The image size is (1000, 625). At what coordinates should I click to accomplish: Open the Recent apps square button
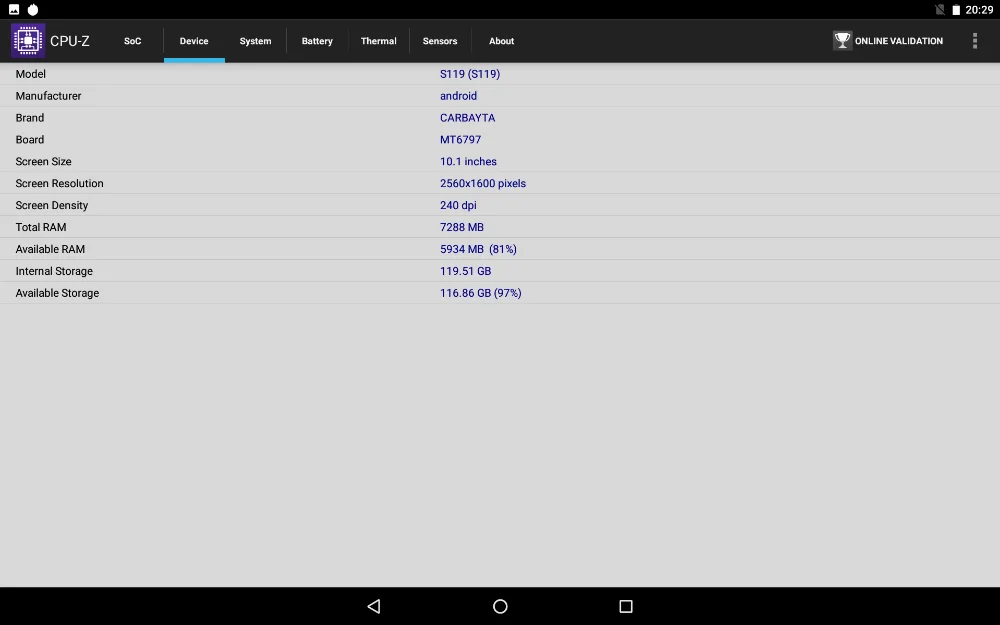tap(625, 606)
